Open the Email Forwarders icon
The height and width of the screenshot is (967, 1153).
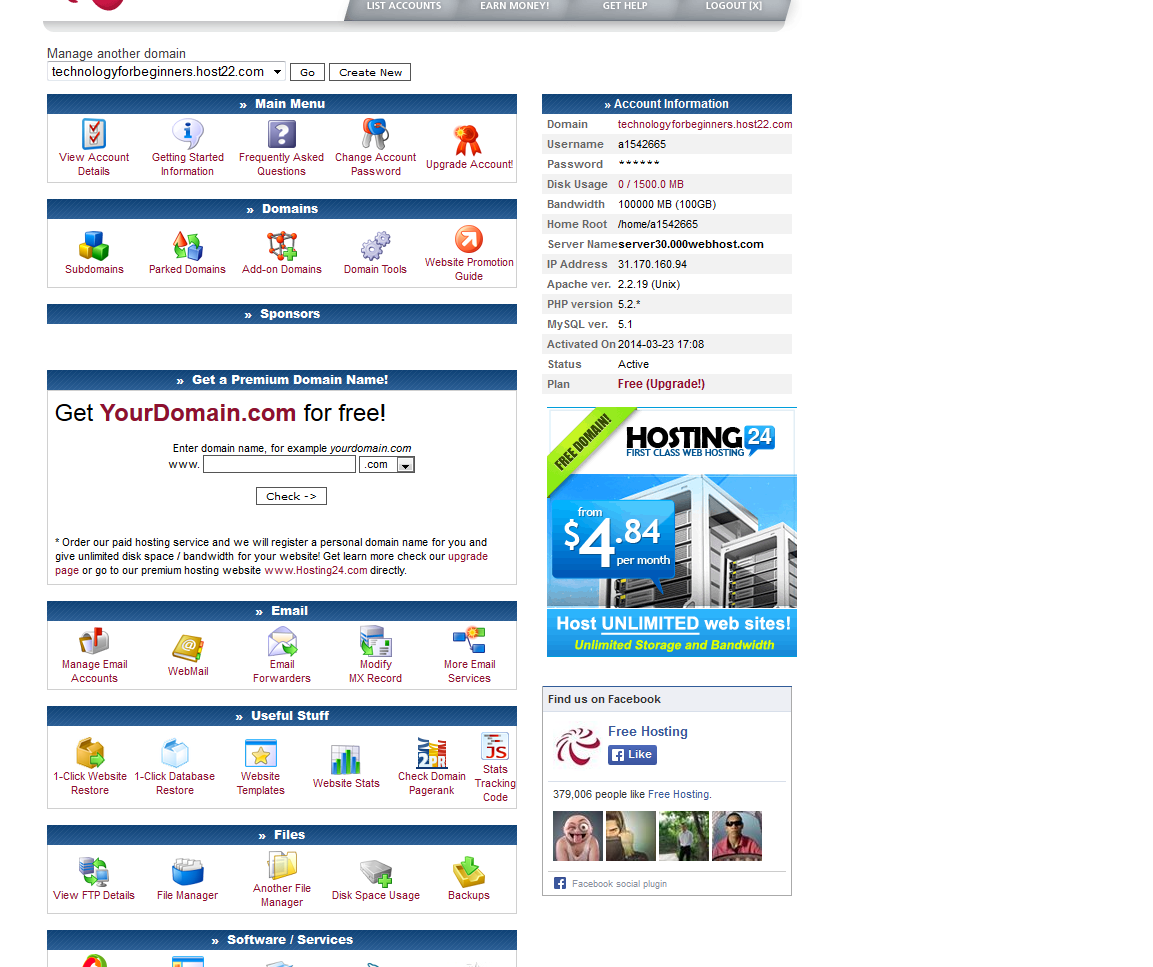pyautogui.click(x=282, y=641)
